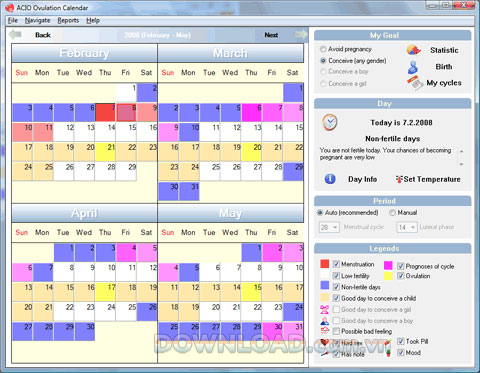
Task: Toggle Prognoses of cycle checkbox
Action: tap(401, 266)
